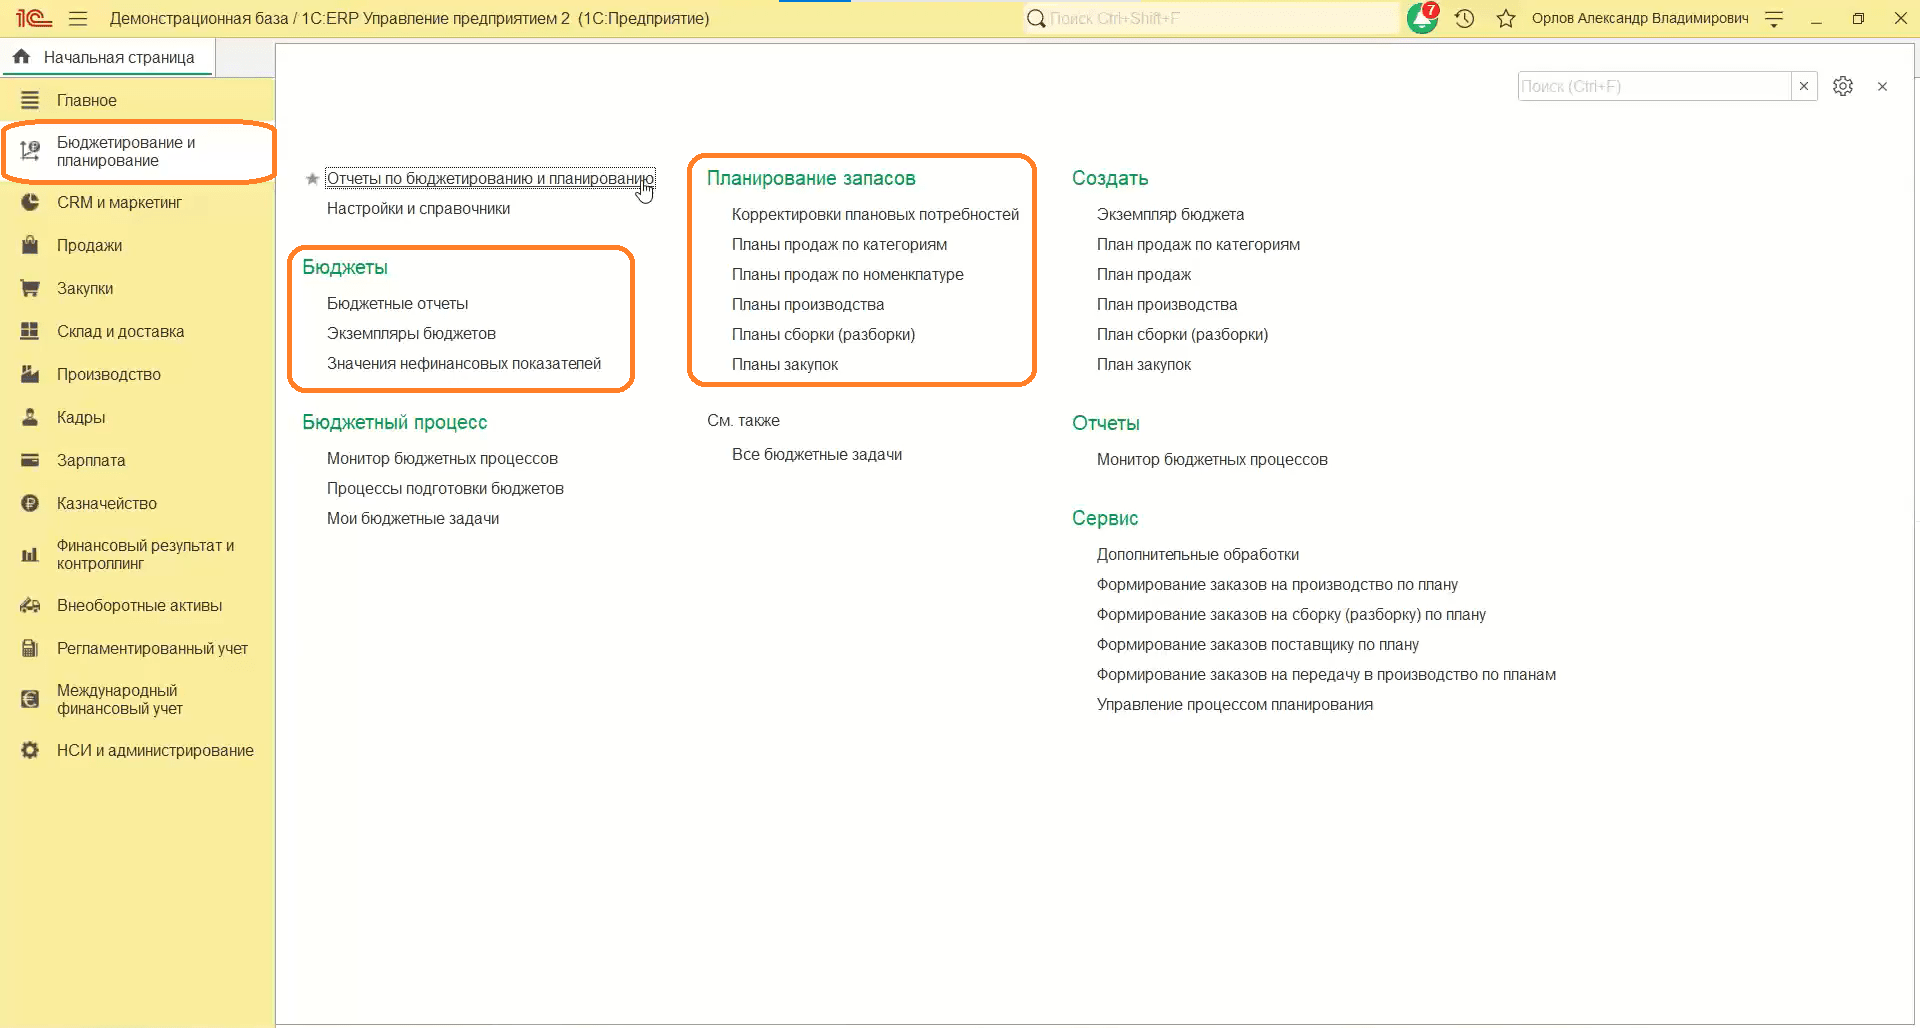Open Монитор бюджетных процессов under Отчеты
Viewport: 1920px width, 1028px height.
[1212, 459]
